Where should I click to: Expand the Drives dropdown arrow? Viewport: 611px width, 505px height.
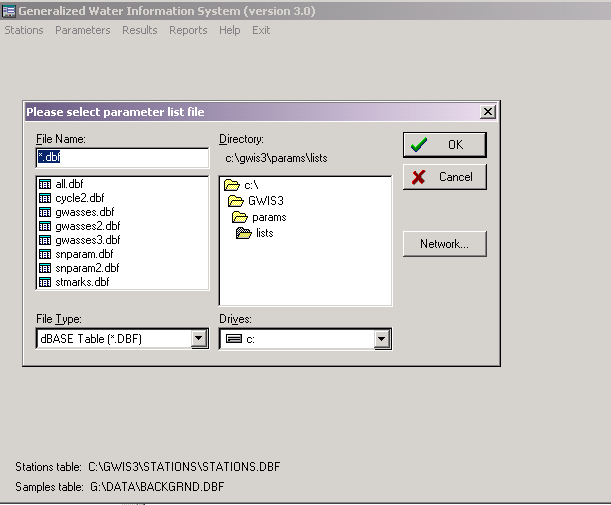point(381,339)
